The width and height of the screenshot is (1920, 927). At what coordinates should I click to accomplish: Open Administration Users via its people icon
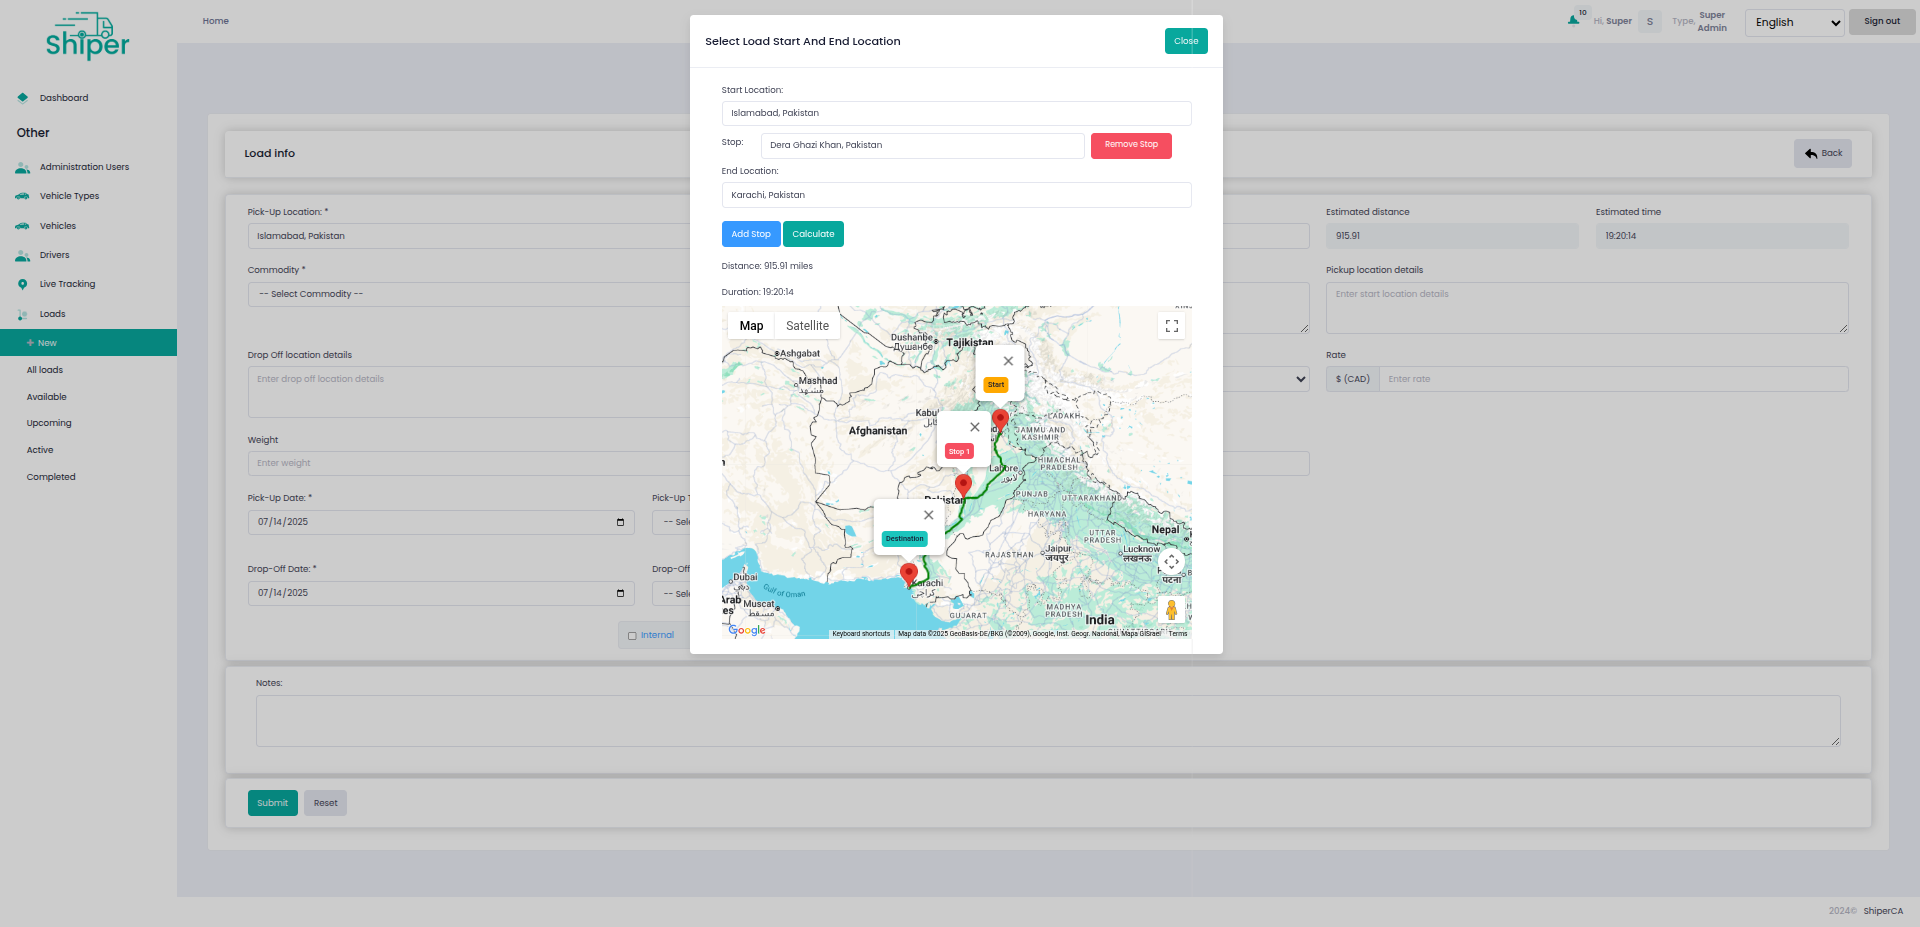22,167
